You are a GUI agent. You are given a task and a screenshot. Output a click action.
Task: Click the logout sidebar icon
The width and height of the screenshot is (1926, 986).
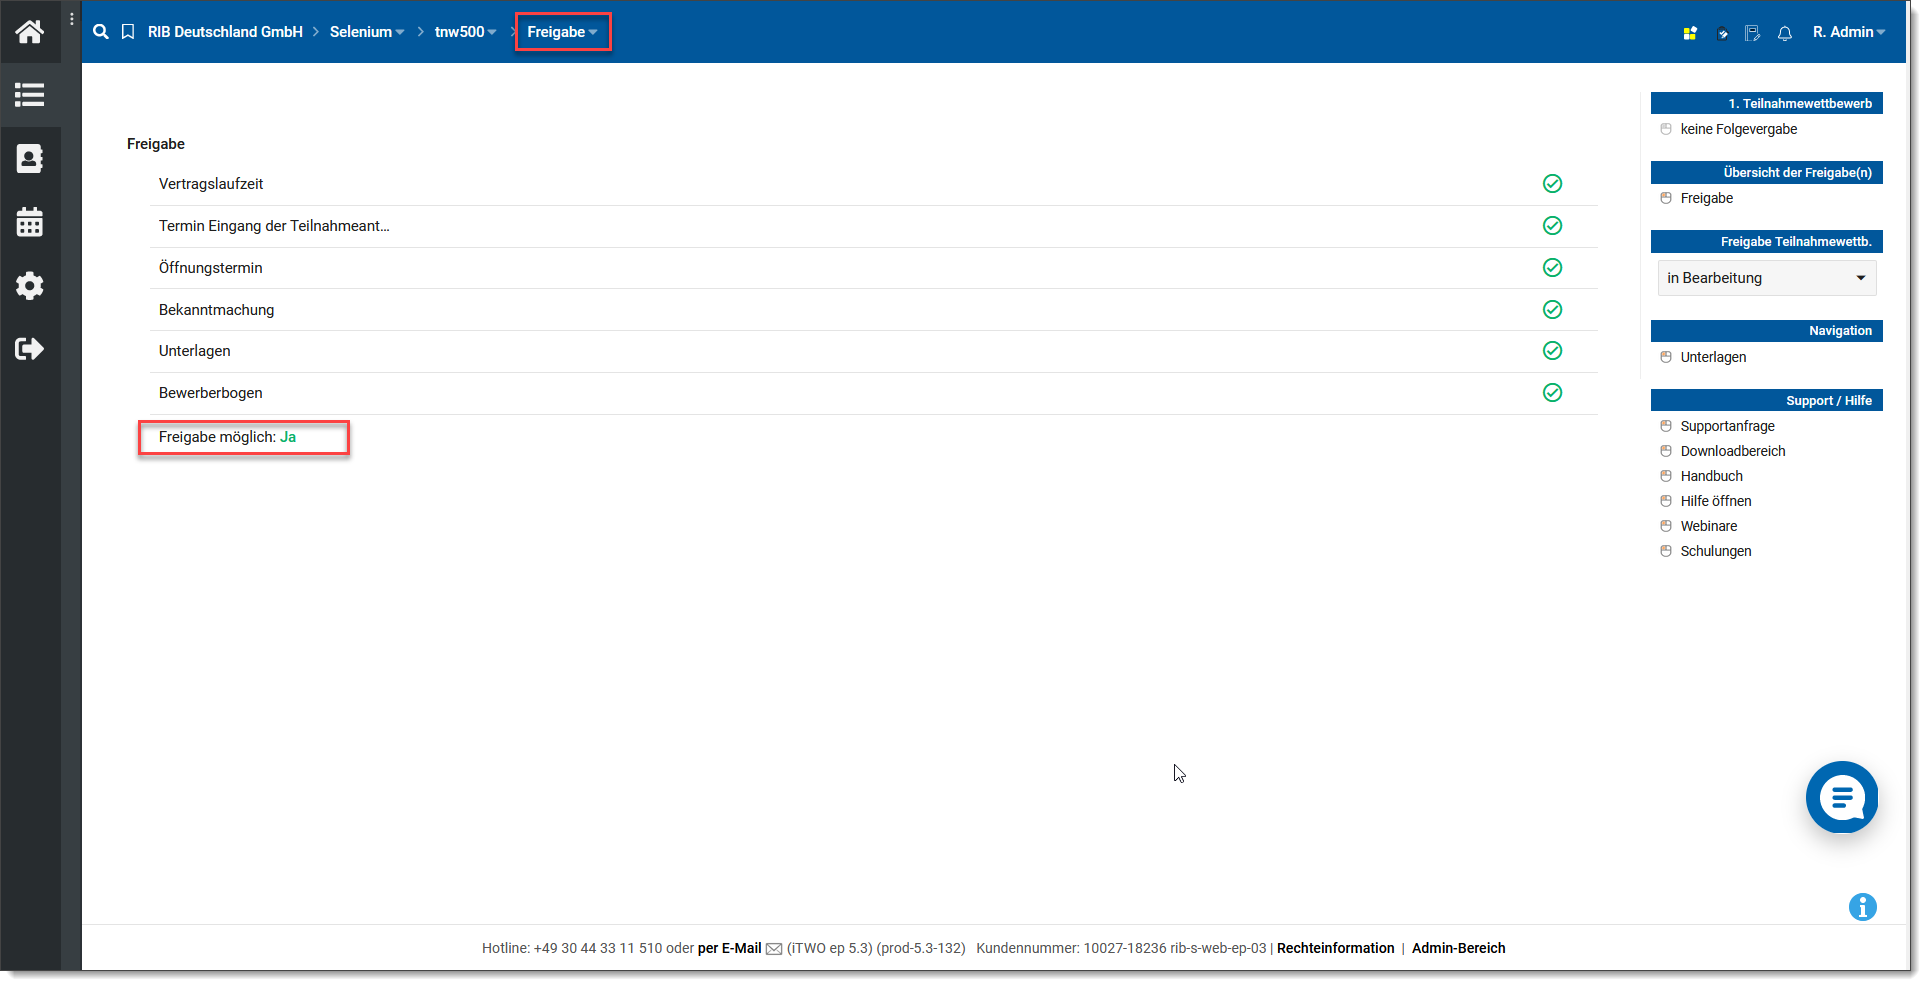30,349
